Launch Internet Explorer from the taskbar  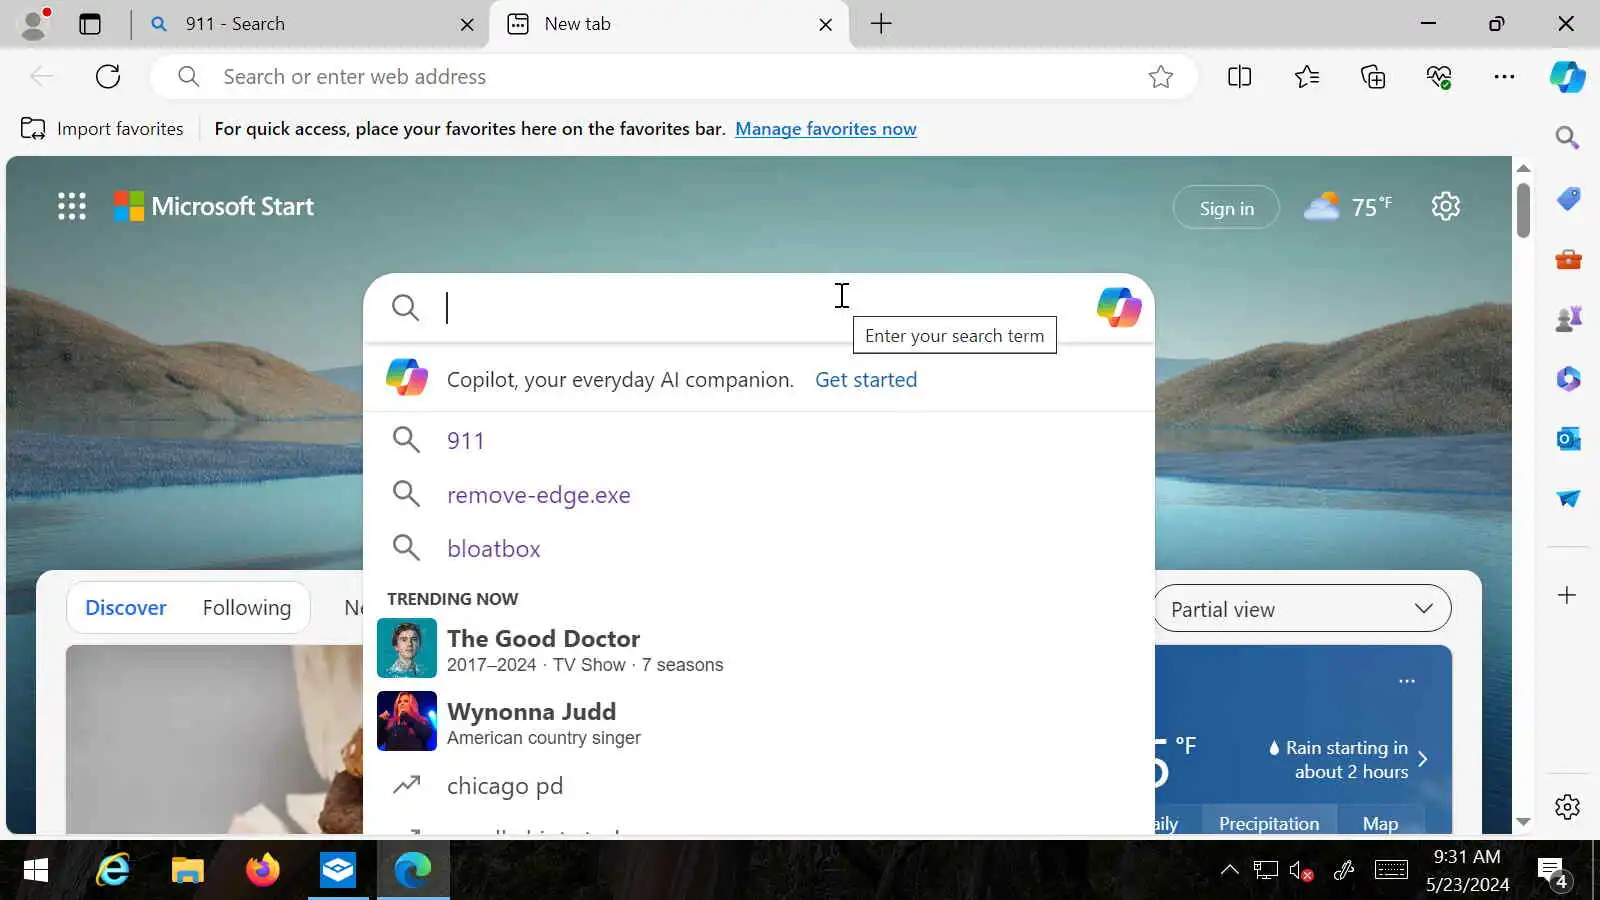click(x=113, y=870)
